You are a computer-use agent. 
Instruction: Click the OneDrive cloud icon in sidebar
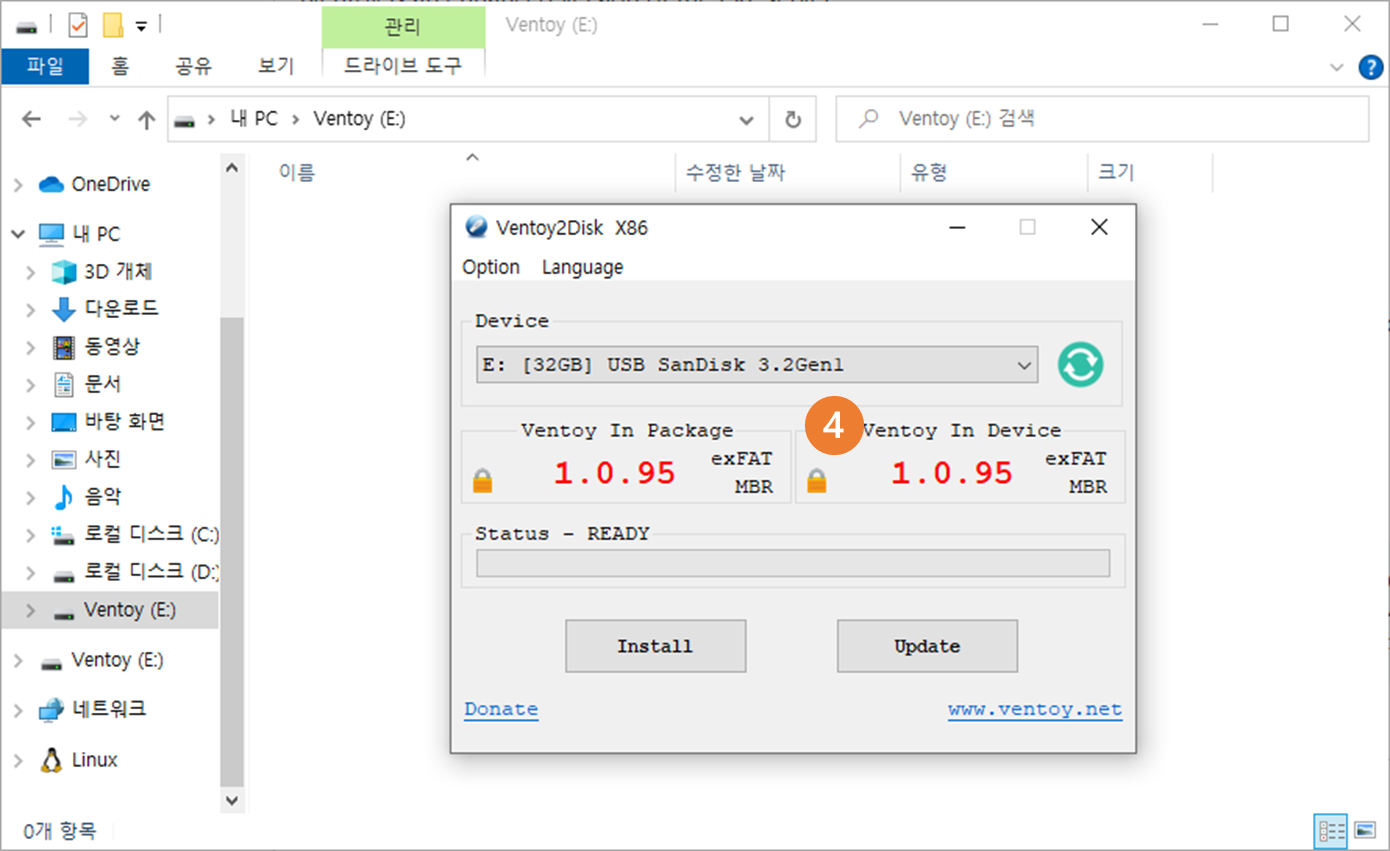51,184
